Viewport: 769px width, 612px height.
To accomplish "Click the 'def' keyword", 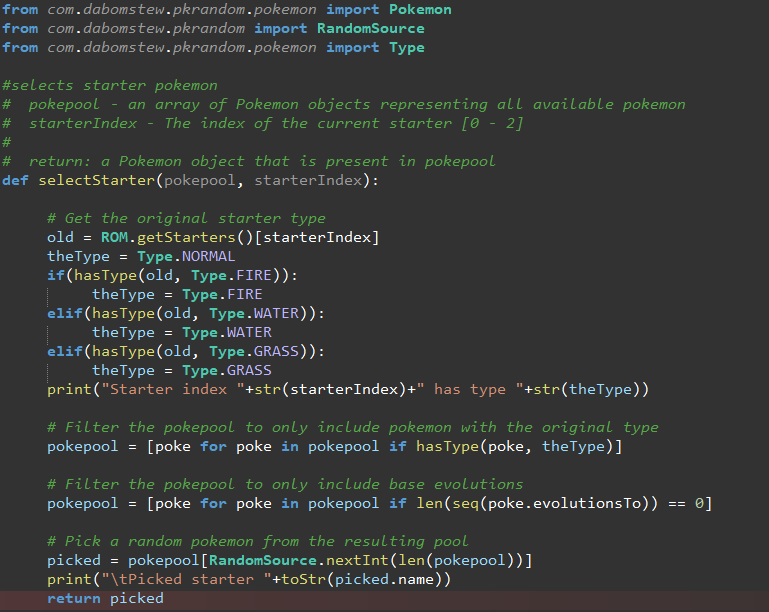I will pyautogui.click(x=15, y=180).
